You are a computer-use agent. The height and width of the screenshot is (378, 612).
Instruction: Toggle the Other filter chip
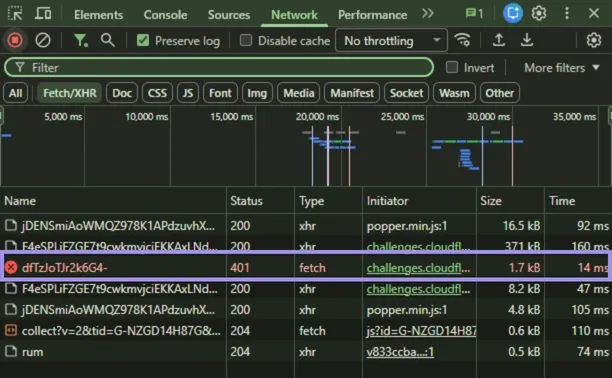click(500, 93)
